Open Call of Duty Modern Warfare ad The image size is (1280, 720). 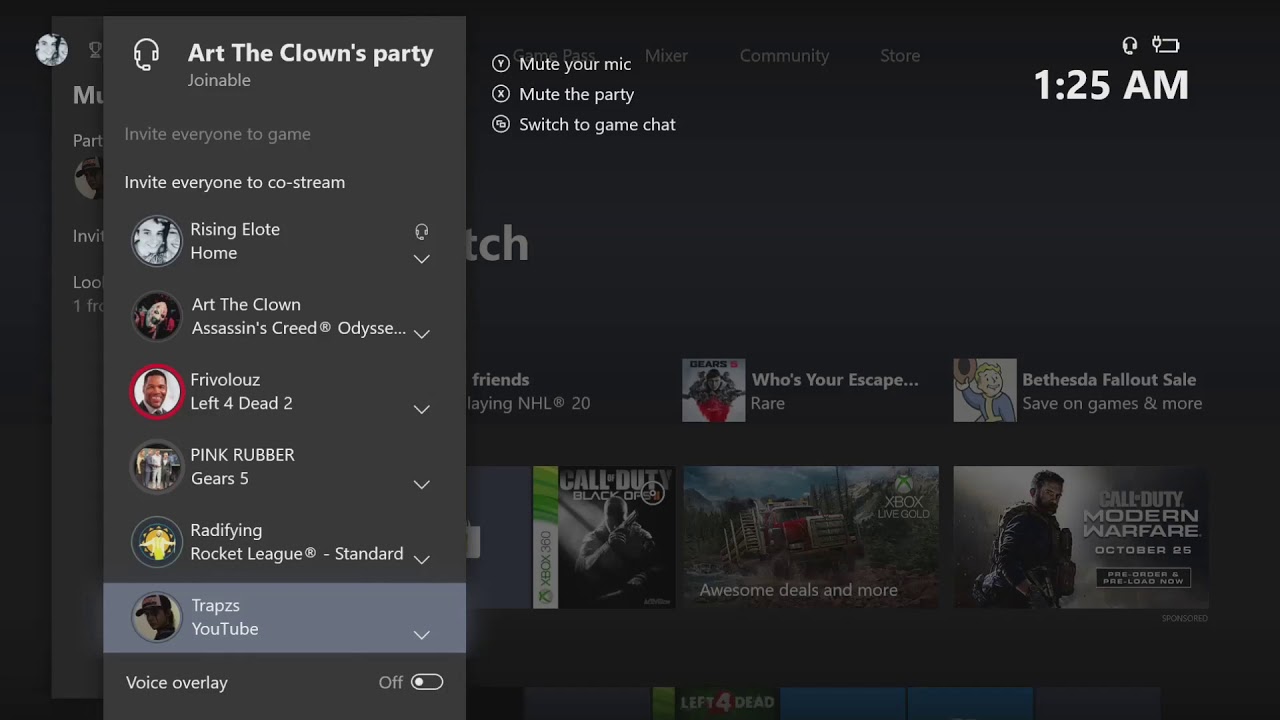(x=1081, y=537)
